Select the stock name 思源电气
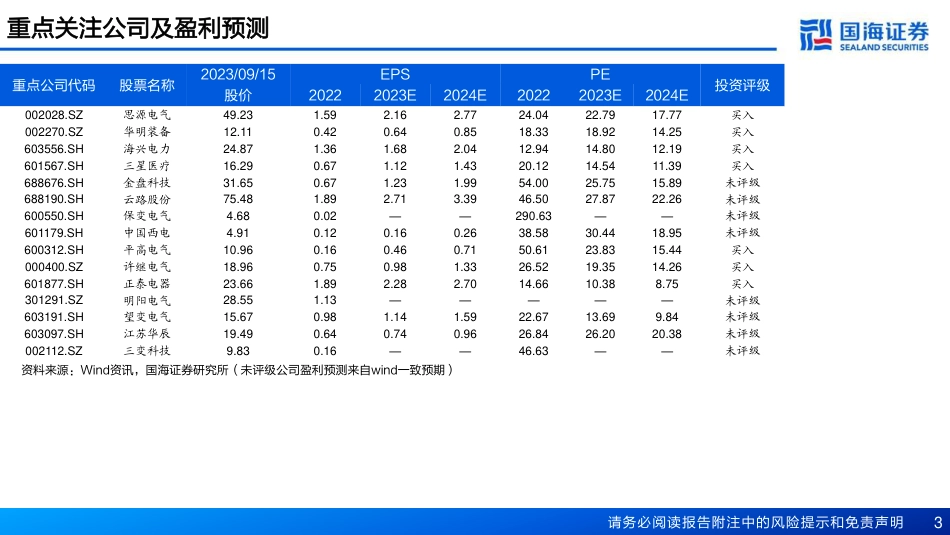This screenshot has width=950, height=535. tap(147, 115)
